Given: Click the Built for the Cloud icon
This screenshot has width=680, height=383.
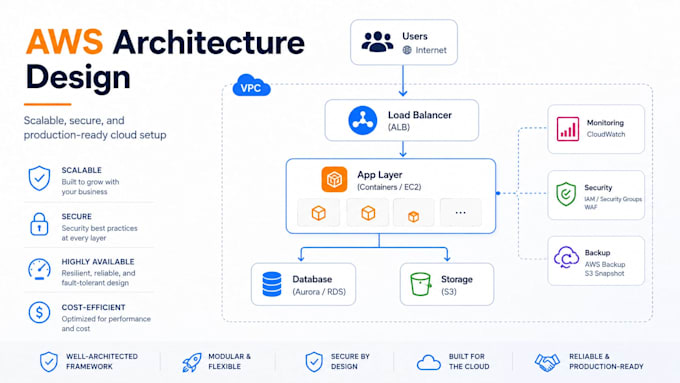Looking at the screenshot, I should (428, 362).
